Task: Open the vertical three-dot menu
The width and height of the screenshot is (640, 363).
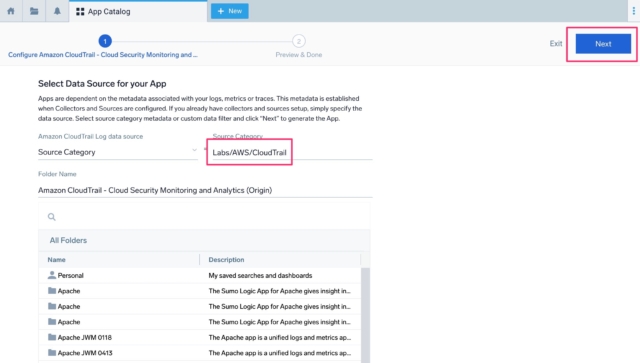Action: click(x=633, y=11)
